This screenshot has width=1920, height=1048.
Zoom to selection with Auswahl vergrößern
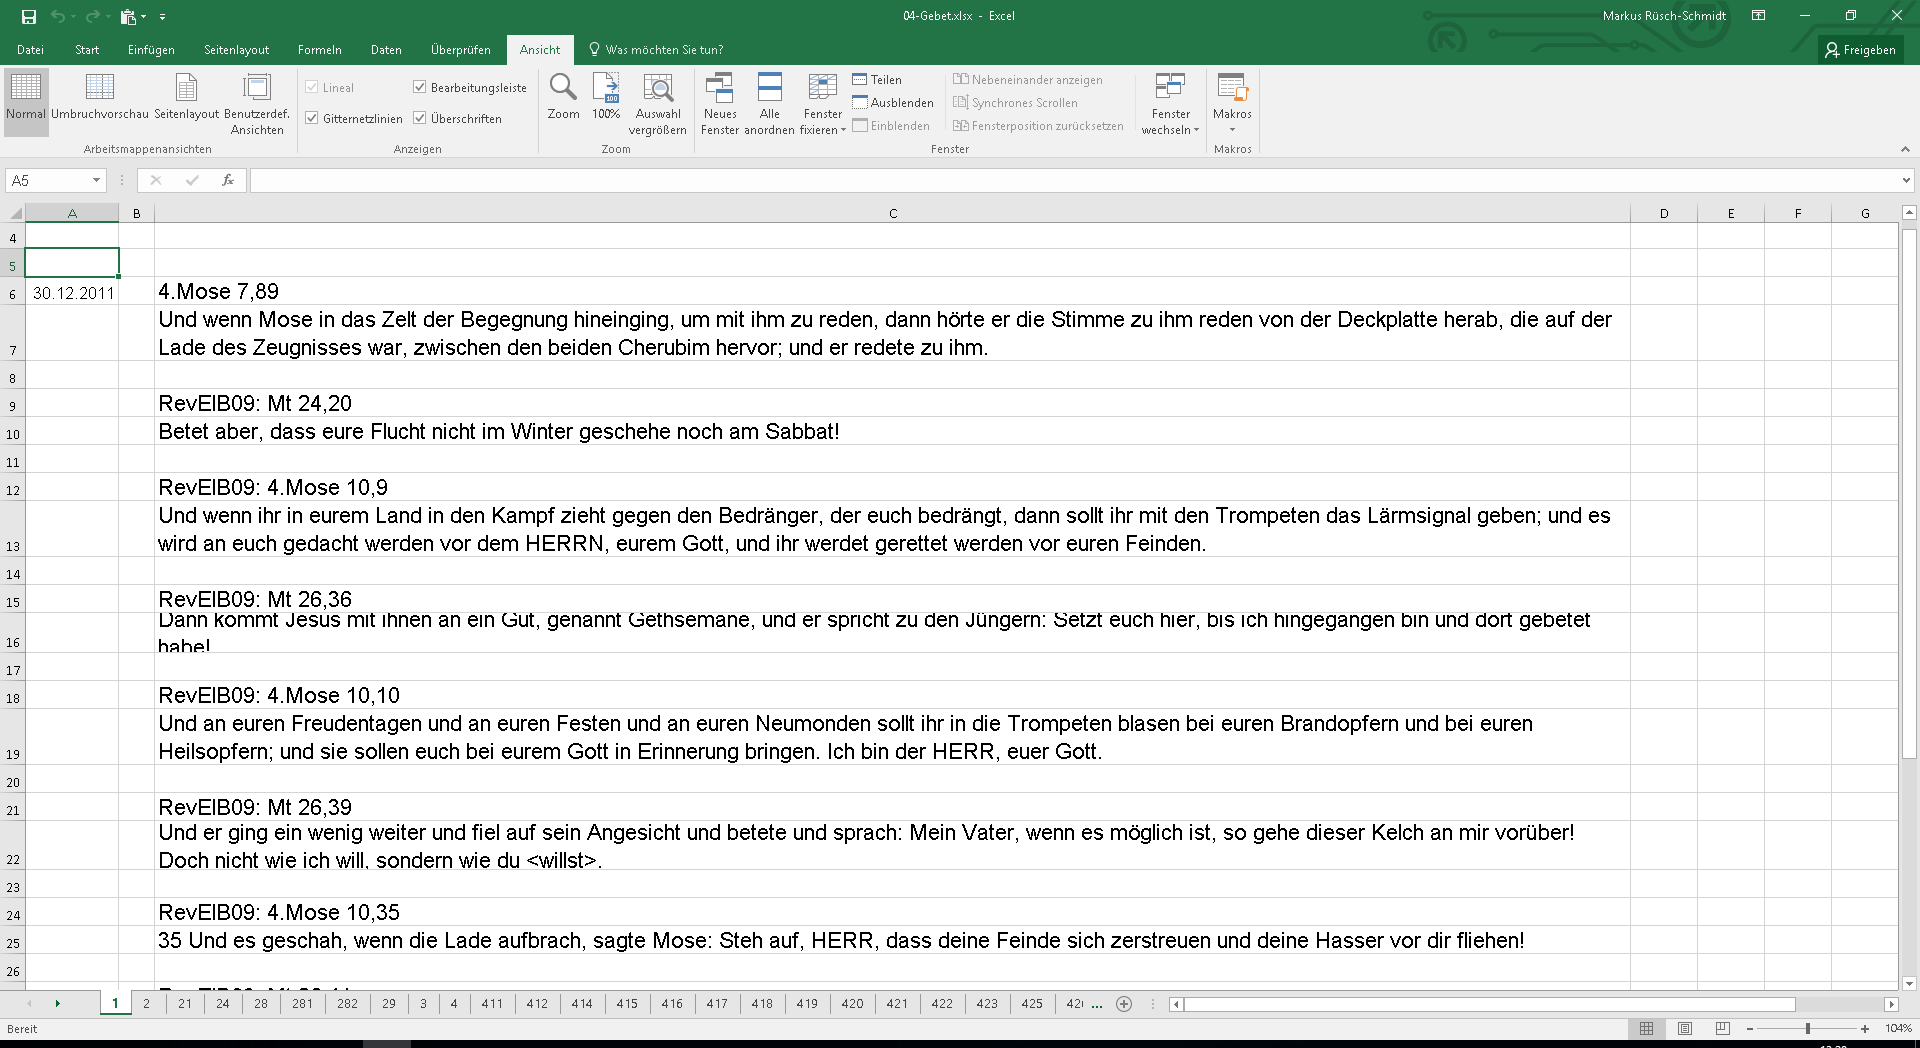point(657,104)
